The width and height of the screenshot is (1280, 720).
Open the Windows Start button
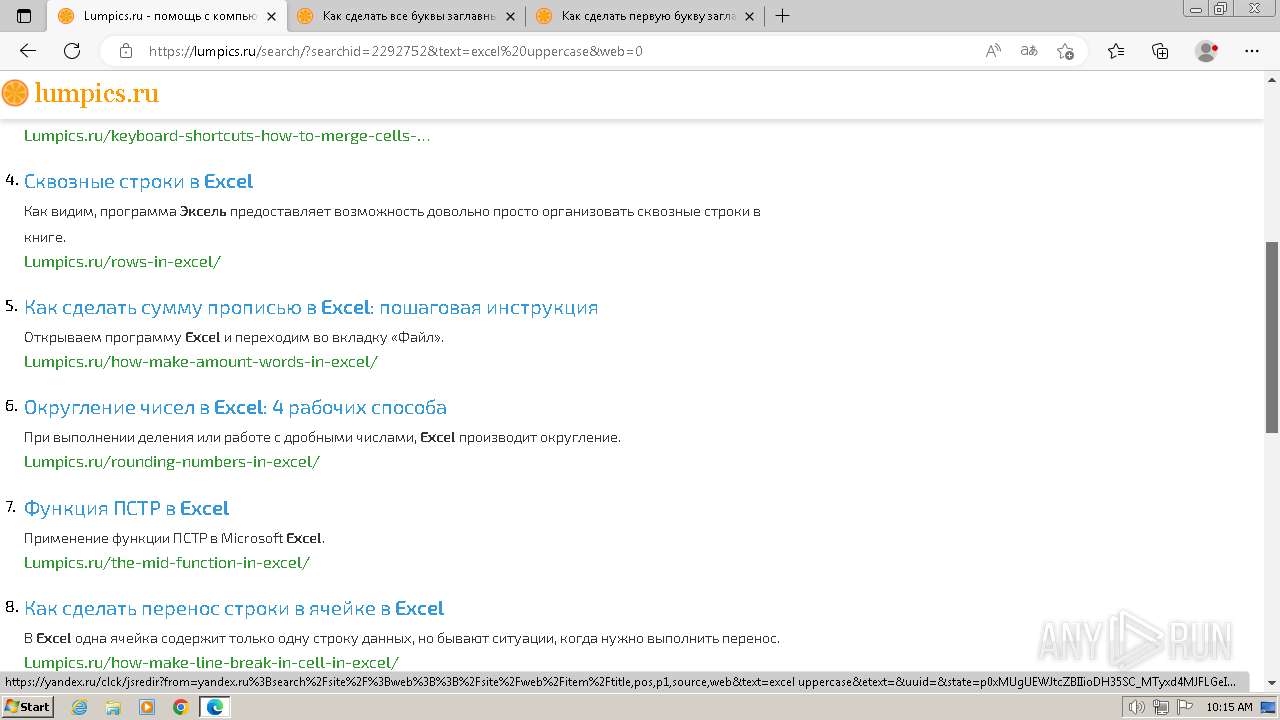tap(28, 706)
